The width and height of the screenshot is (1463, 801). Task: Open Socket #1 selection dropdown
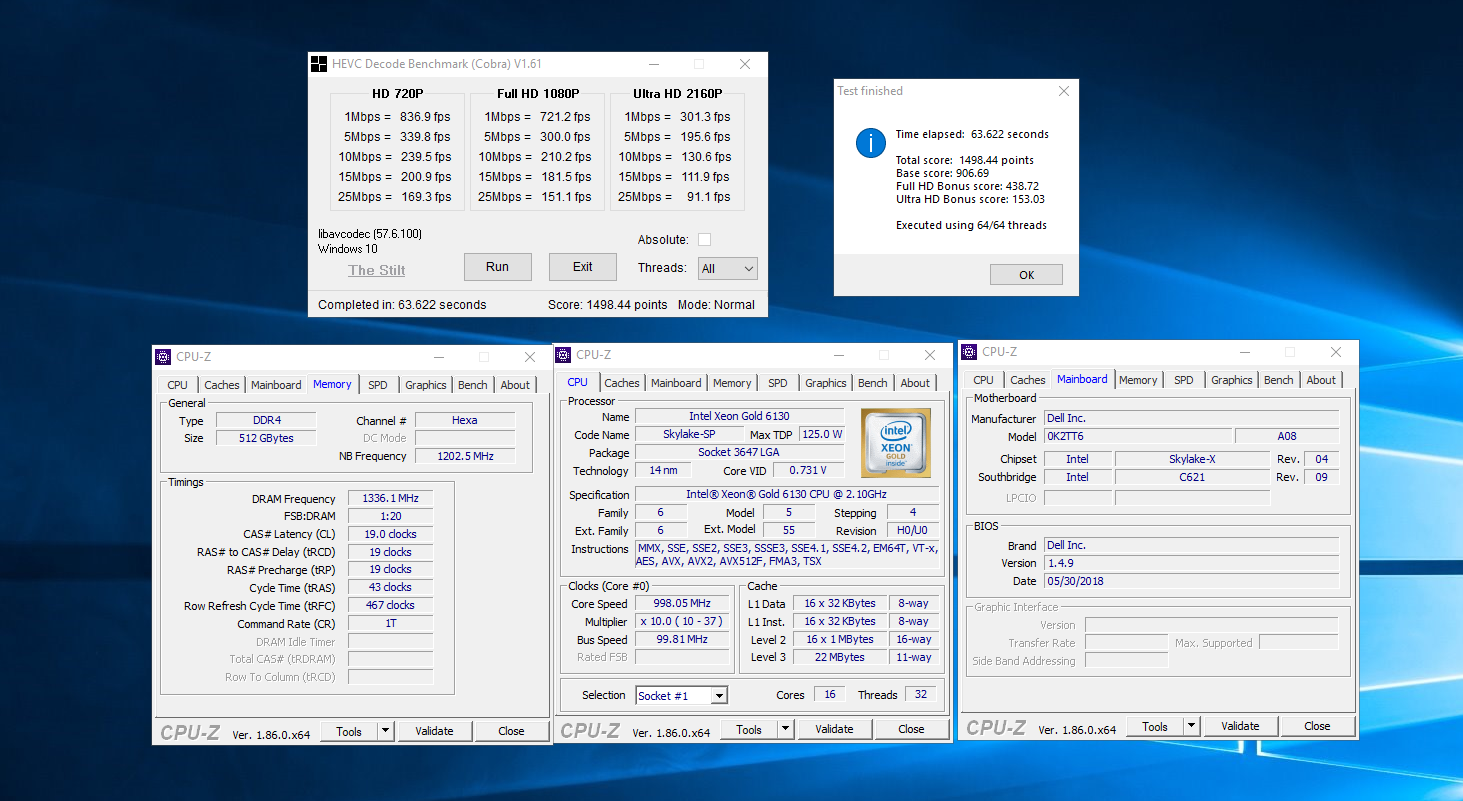click(x=681, y=695)
